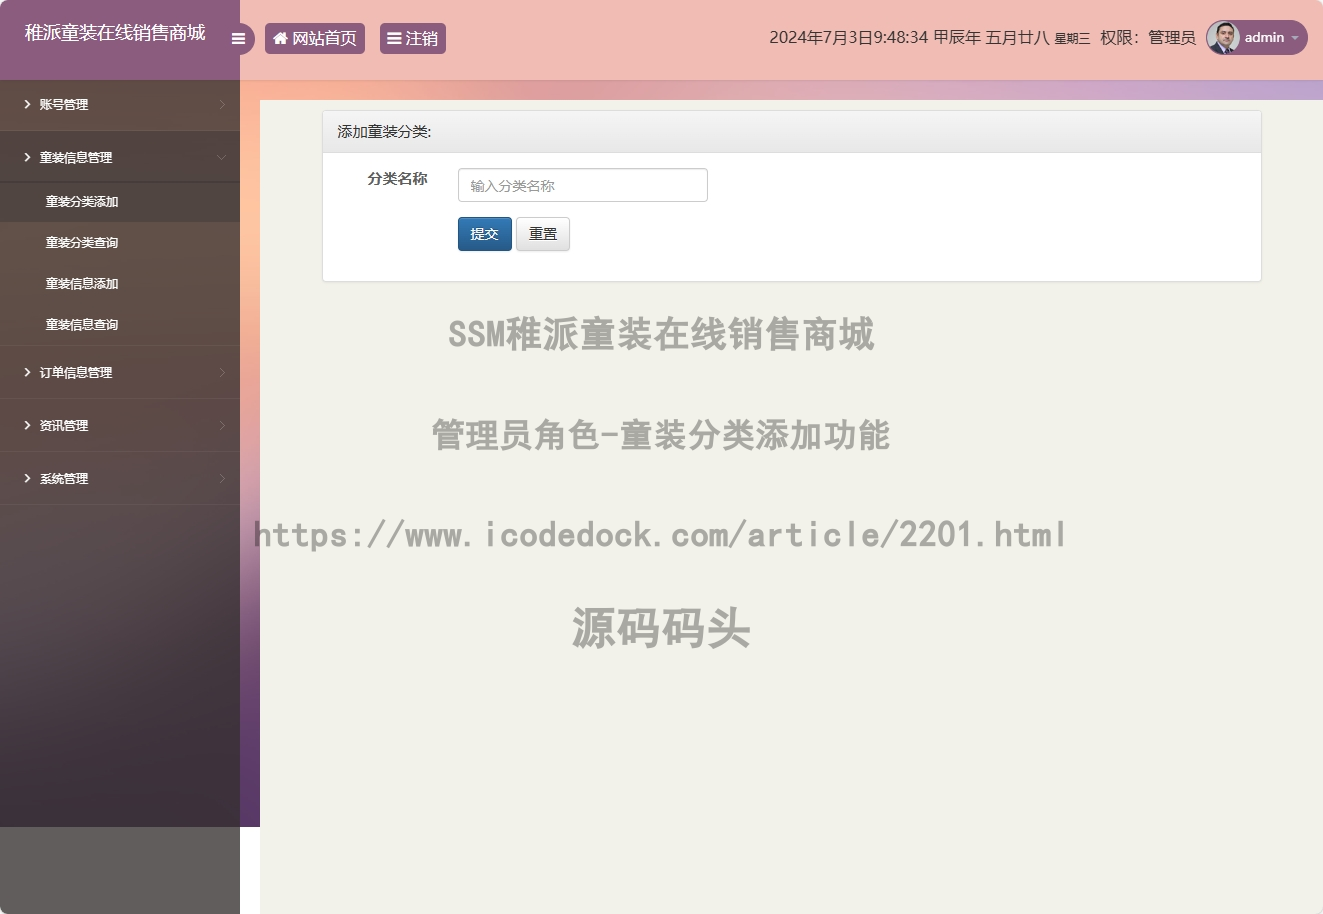Click the 稚派童装在线销售商城 site title
This screenshot has width=1323, height=914.
pyautogui.click(x=115, y=33)
